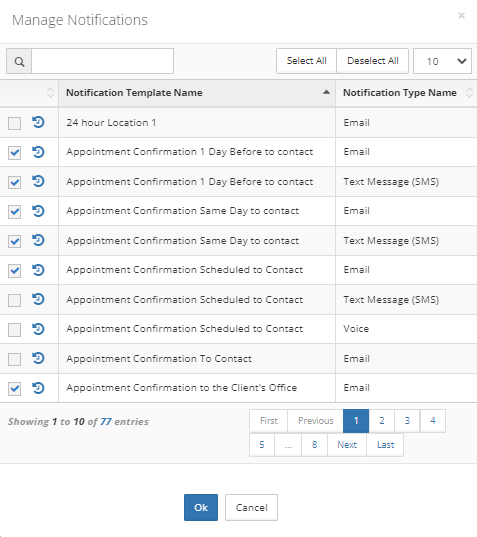Enable Appointment Confirmation Scheduled to Contact Voice checkbox
This screenshot has width=477, height=537.
(14, 330)
